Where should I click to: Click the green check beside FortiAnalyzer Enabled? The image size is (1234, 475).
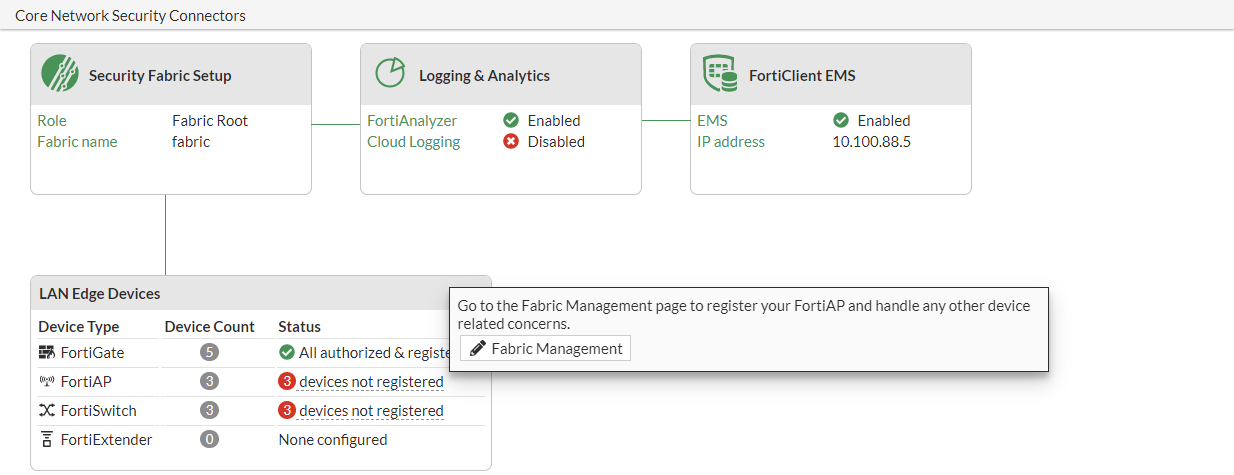(x=511, y=120)
